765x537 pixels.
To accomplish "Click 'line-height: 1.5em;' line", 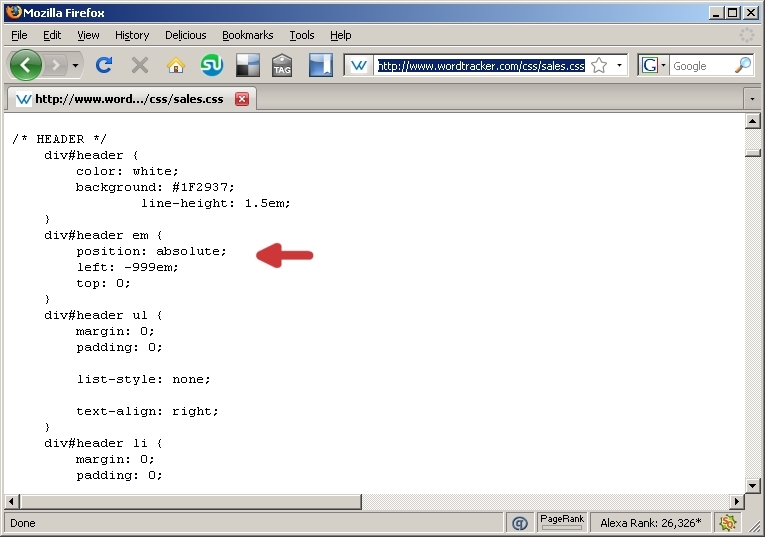I will (216, 203).
